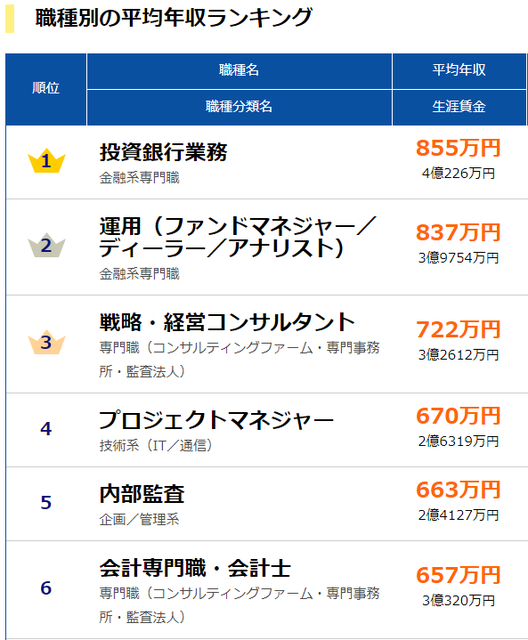Click the 順位 column header
Image resolution: width=528 pixels, height=640 pixels.
tap(46, 89)
